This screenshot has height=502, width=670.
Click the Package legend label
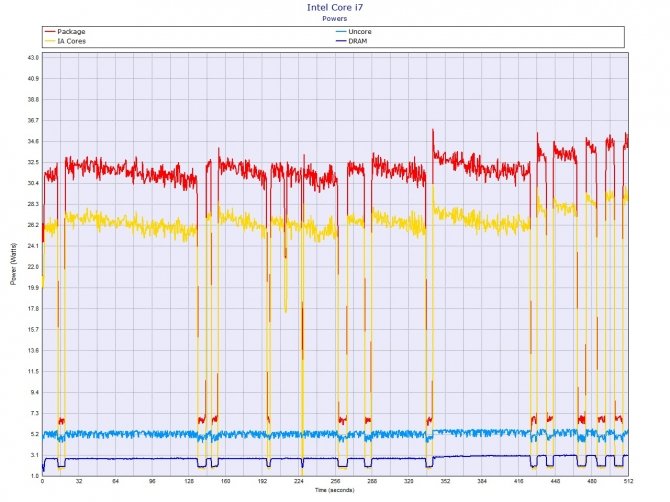tap(71, 32)
